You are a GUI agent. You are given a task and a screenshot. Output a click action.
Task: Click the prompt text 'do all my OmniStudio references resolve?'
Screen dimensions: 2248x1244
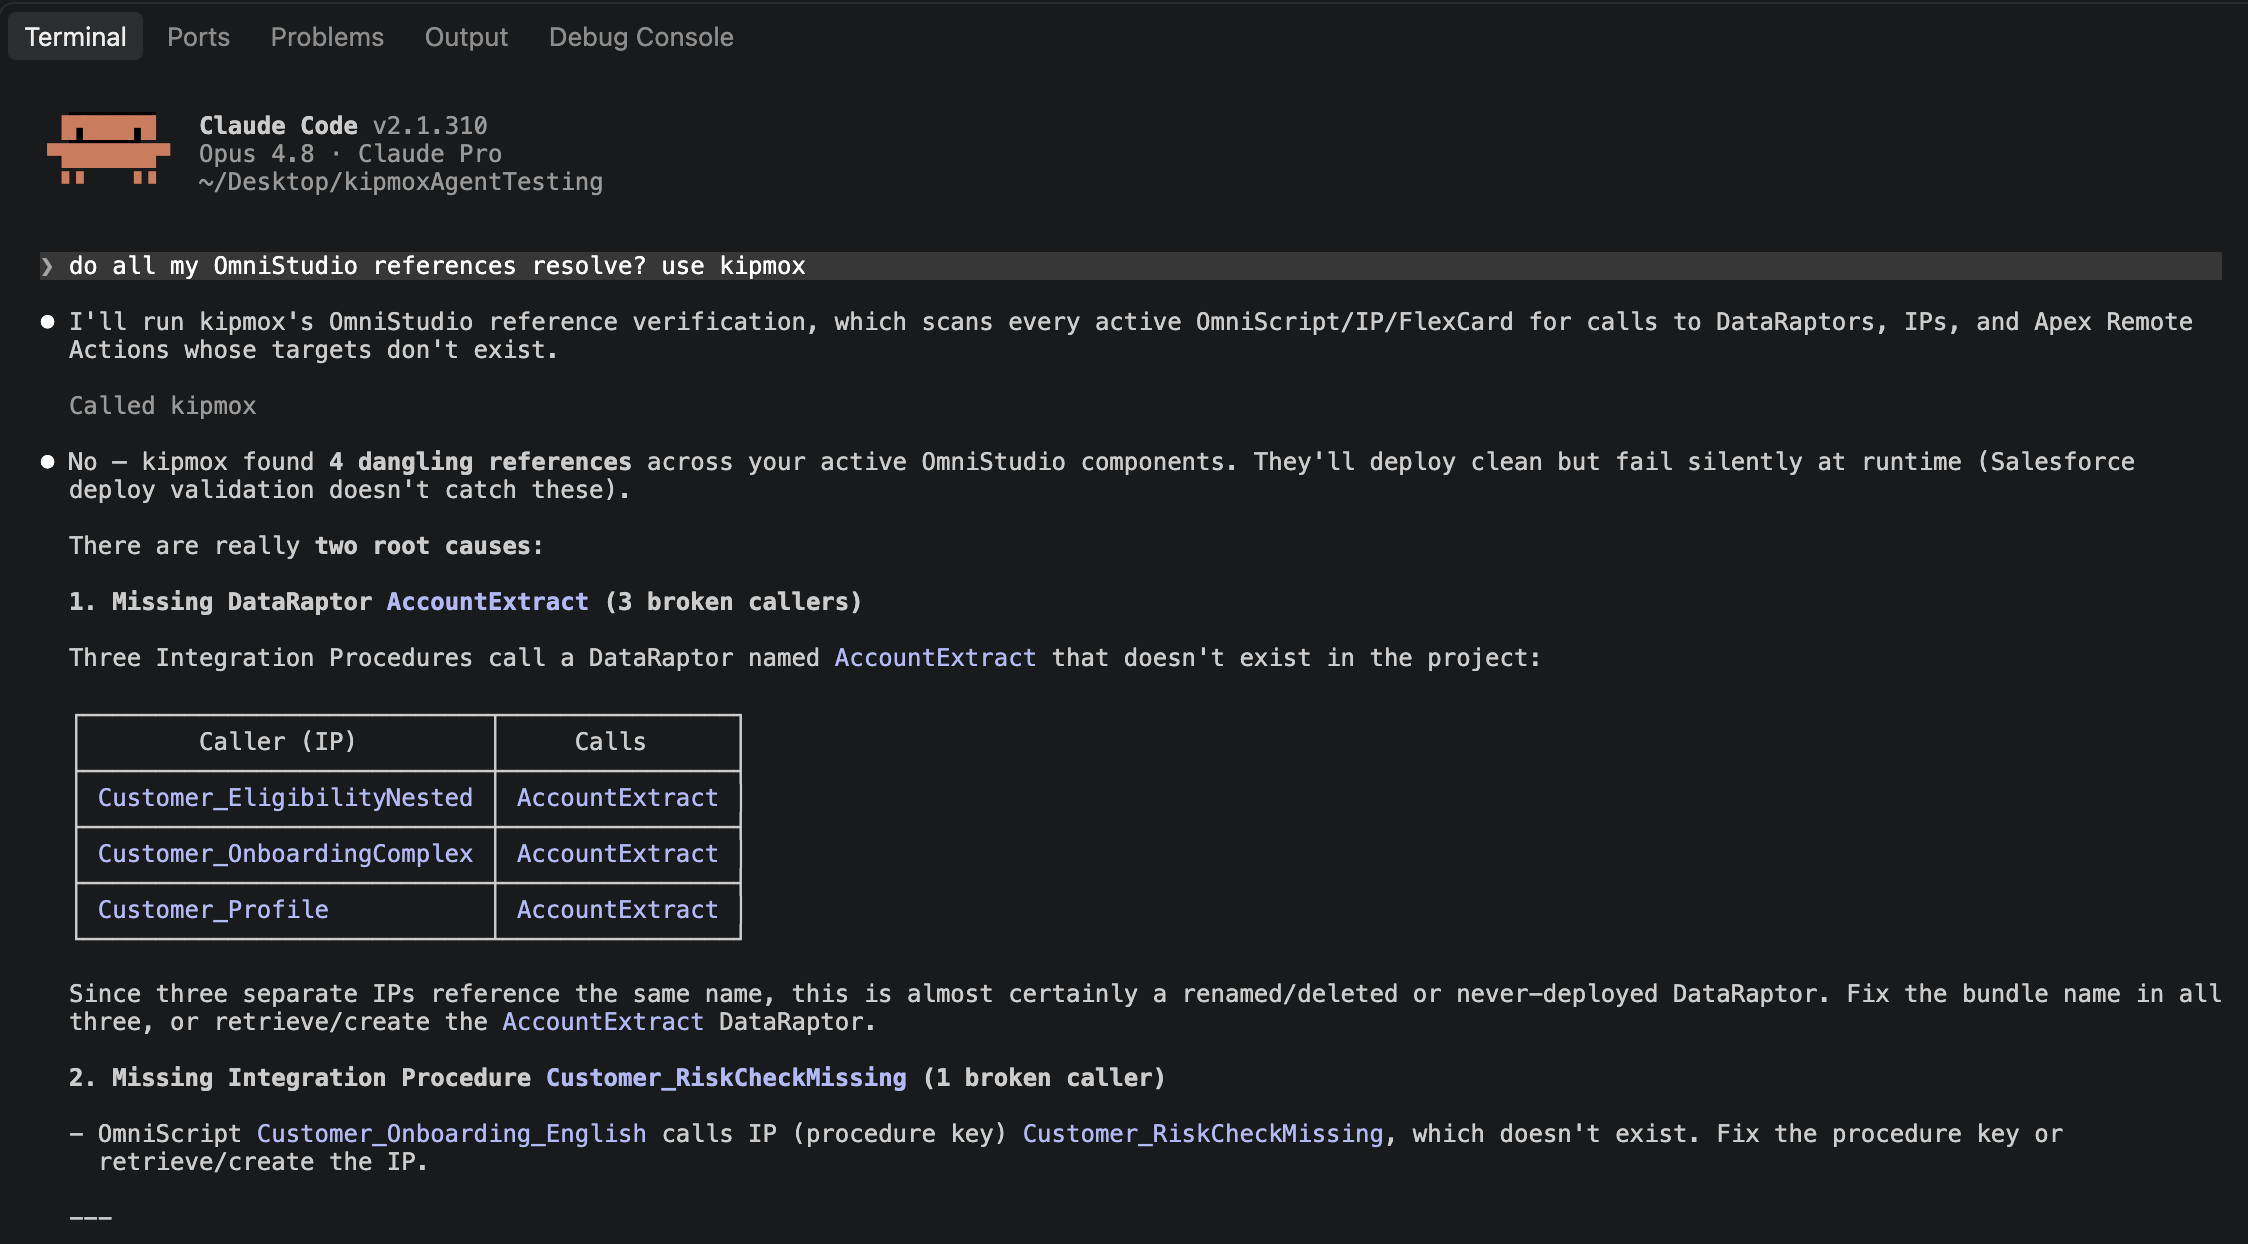[357, 266]
